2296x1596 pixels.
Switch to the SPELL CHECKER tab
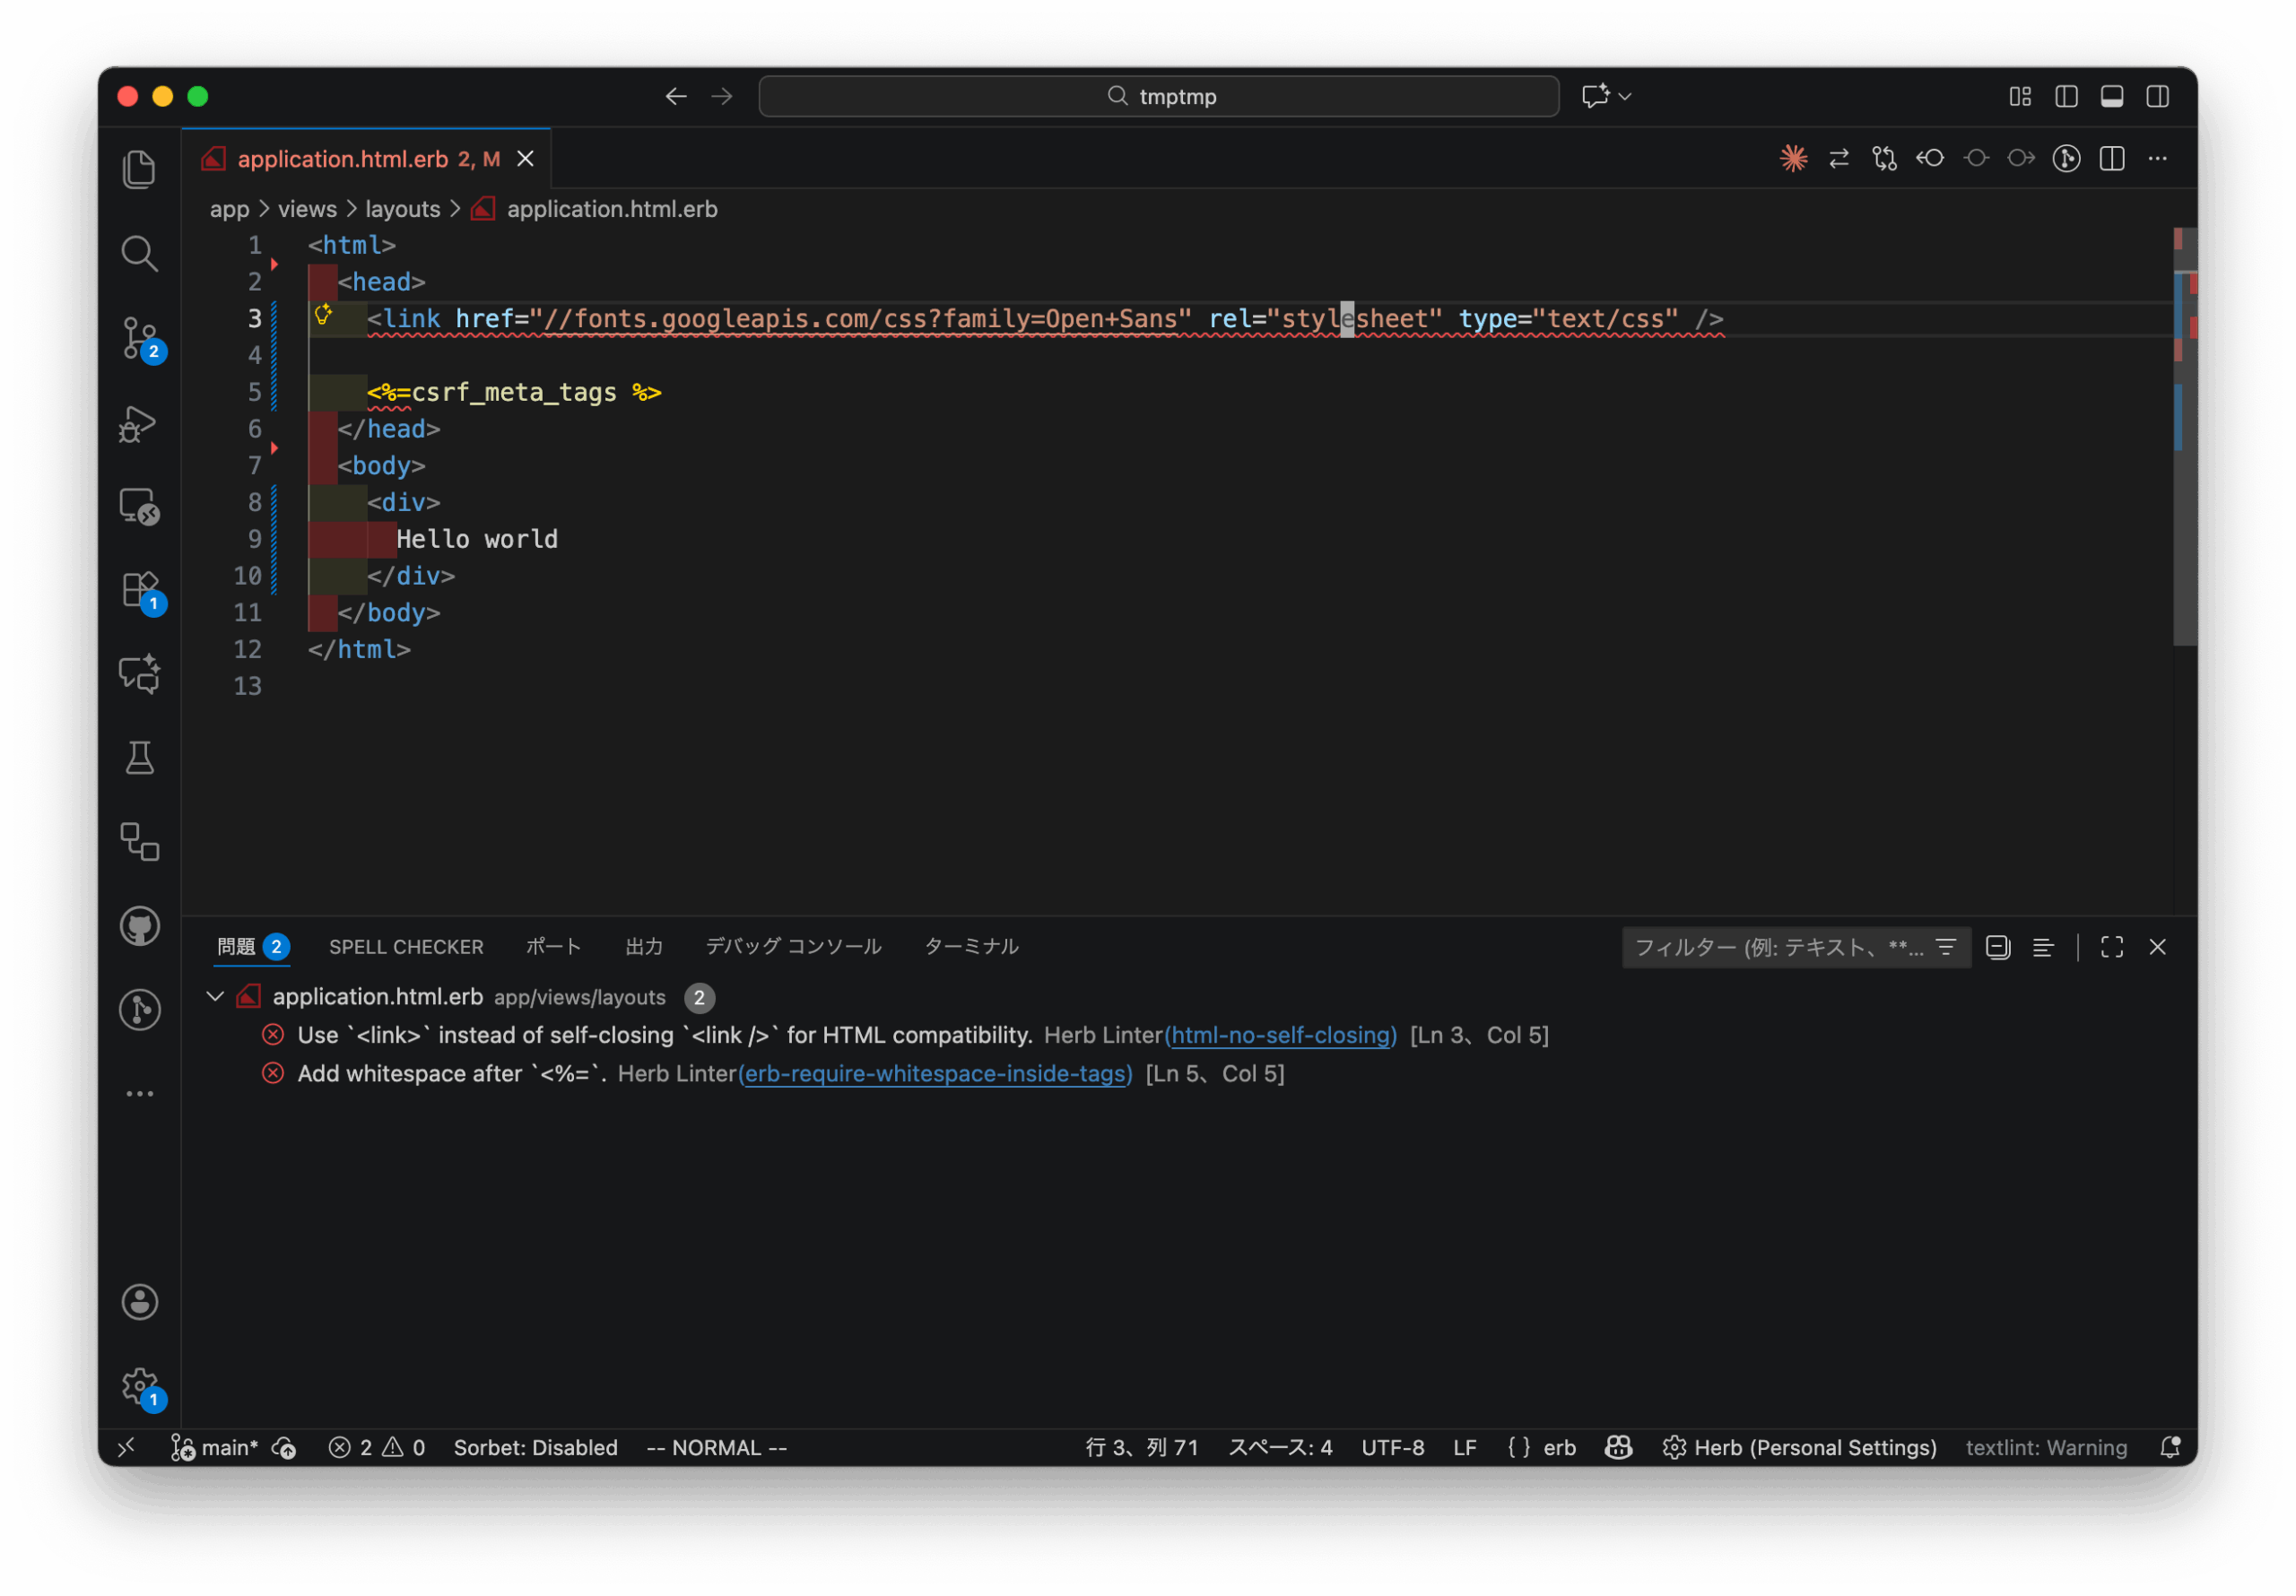coord(406,947)
